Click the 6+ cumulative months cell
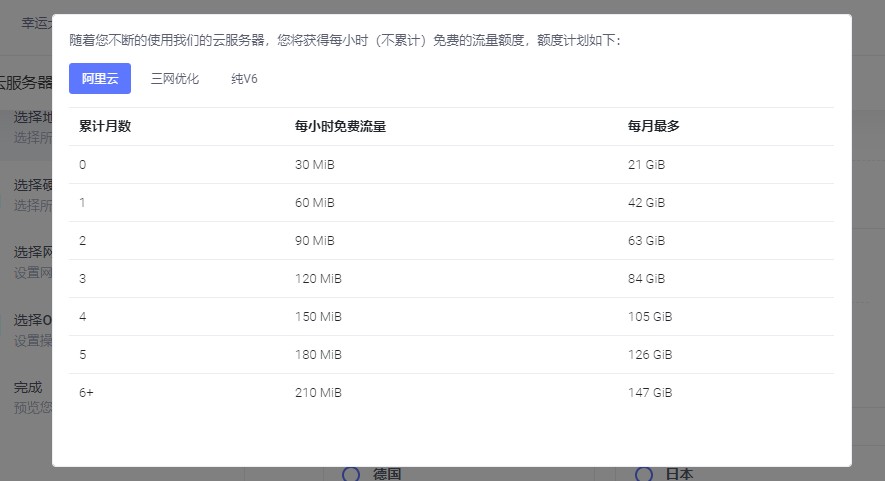The height and width of the screenshot is (481, 885). click(x=86, y=393)
